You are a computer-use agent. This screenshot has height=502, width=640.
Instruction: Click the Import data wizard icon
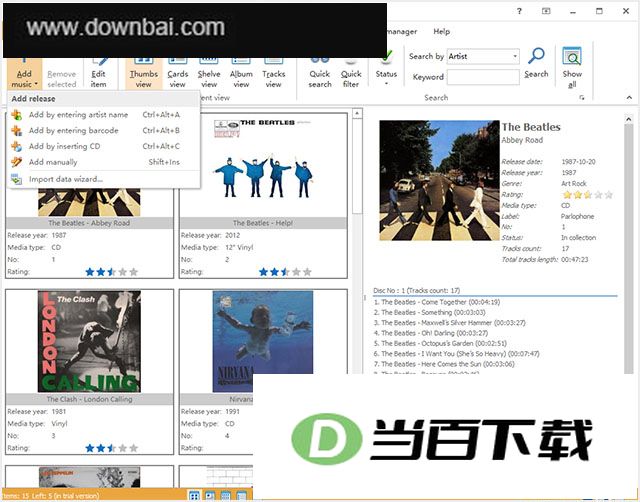[17, 179]
